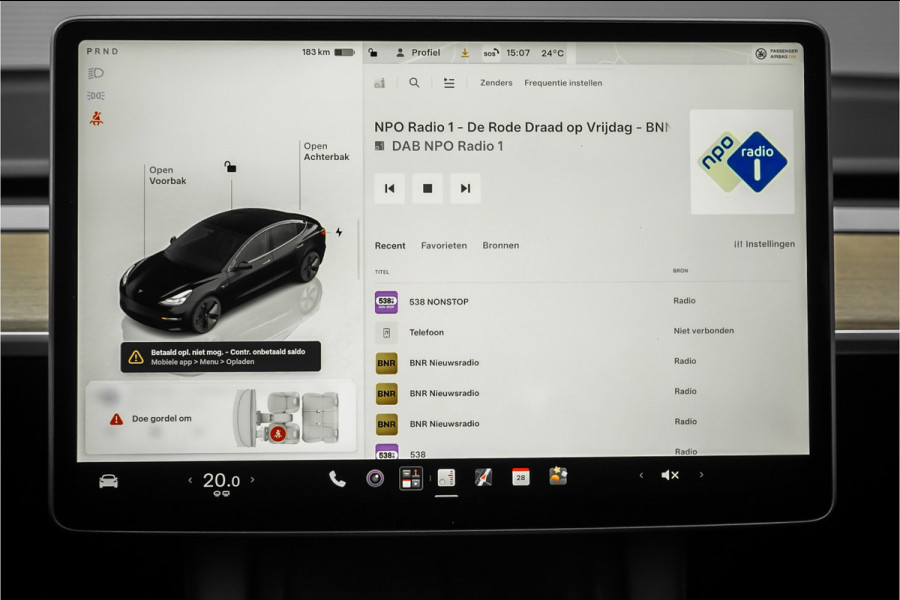Tap the PRND gear indicator

click(x=102, y=51)
